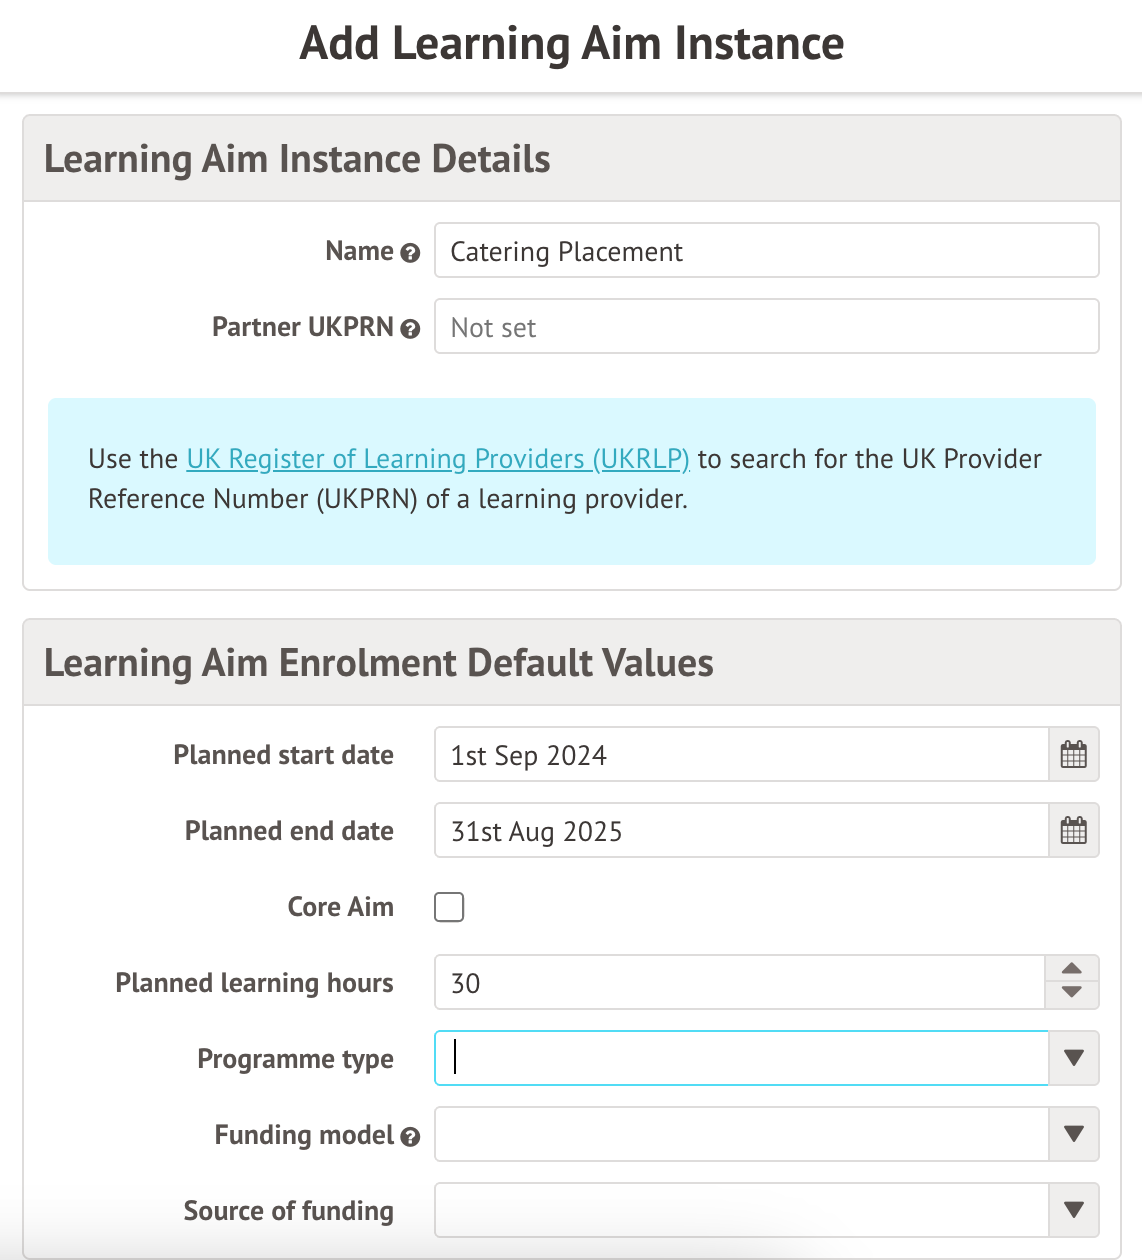This screenshot has width=1142, height=1260.
Task: Expand the Source of funding dropdown arrow
Action: pos(1074,1210)
